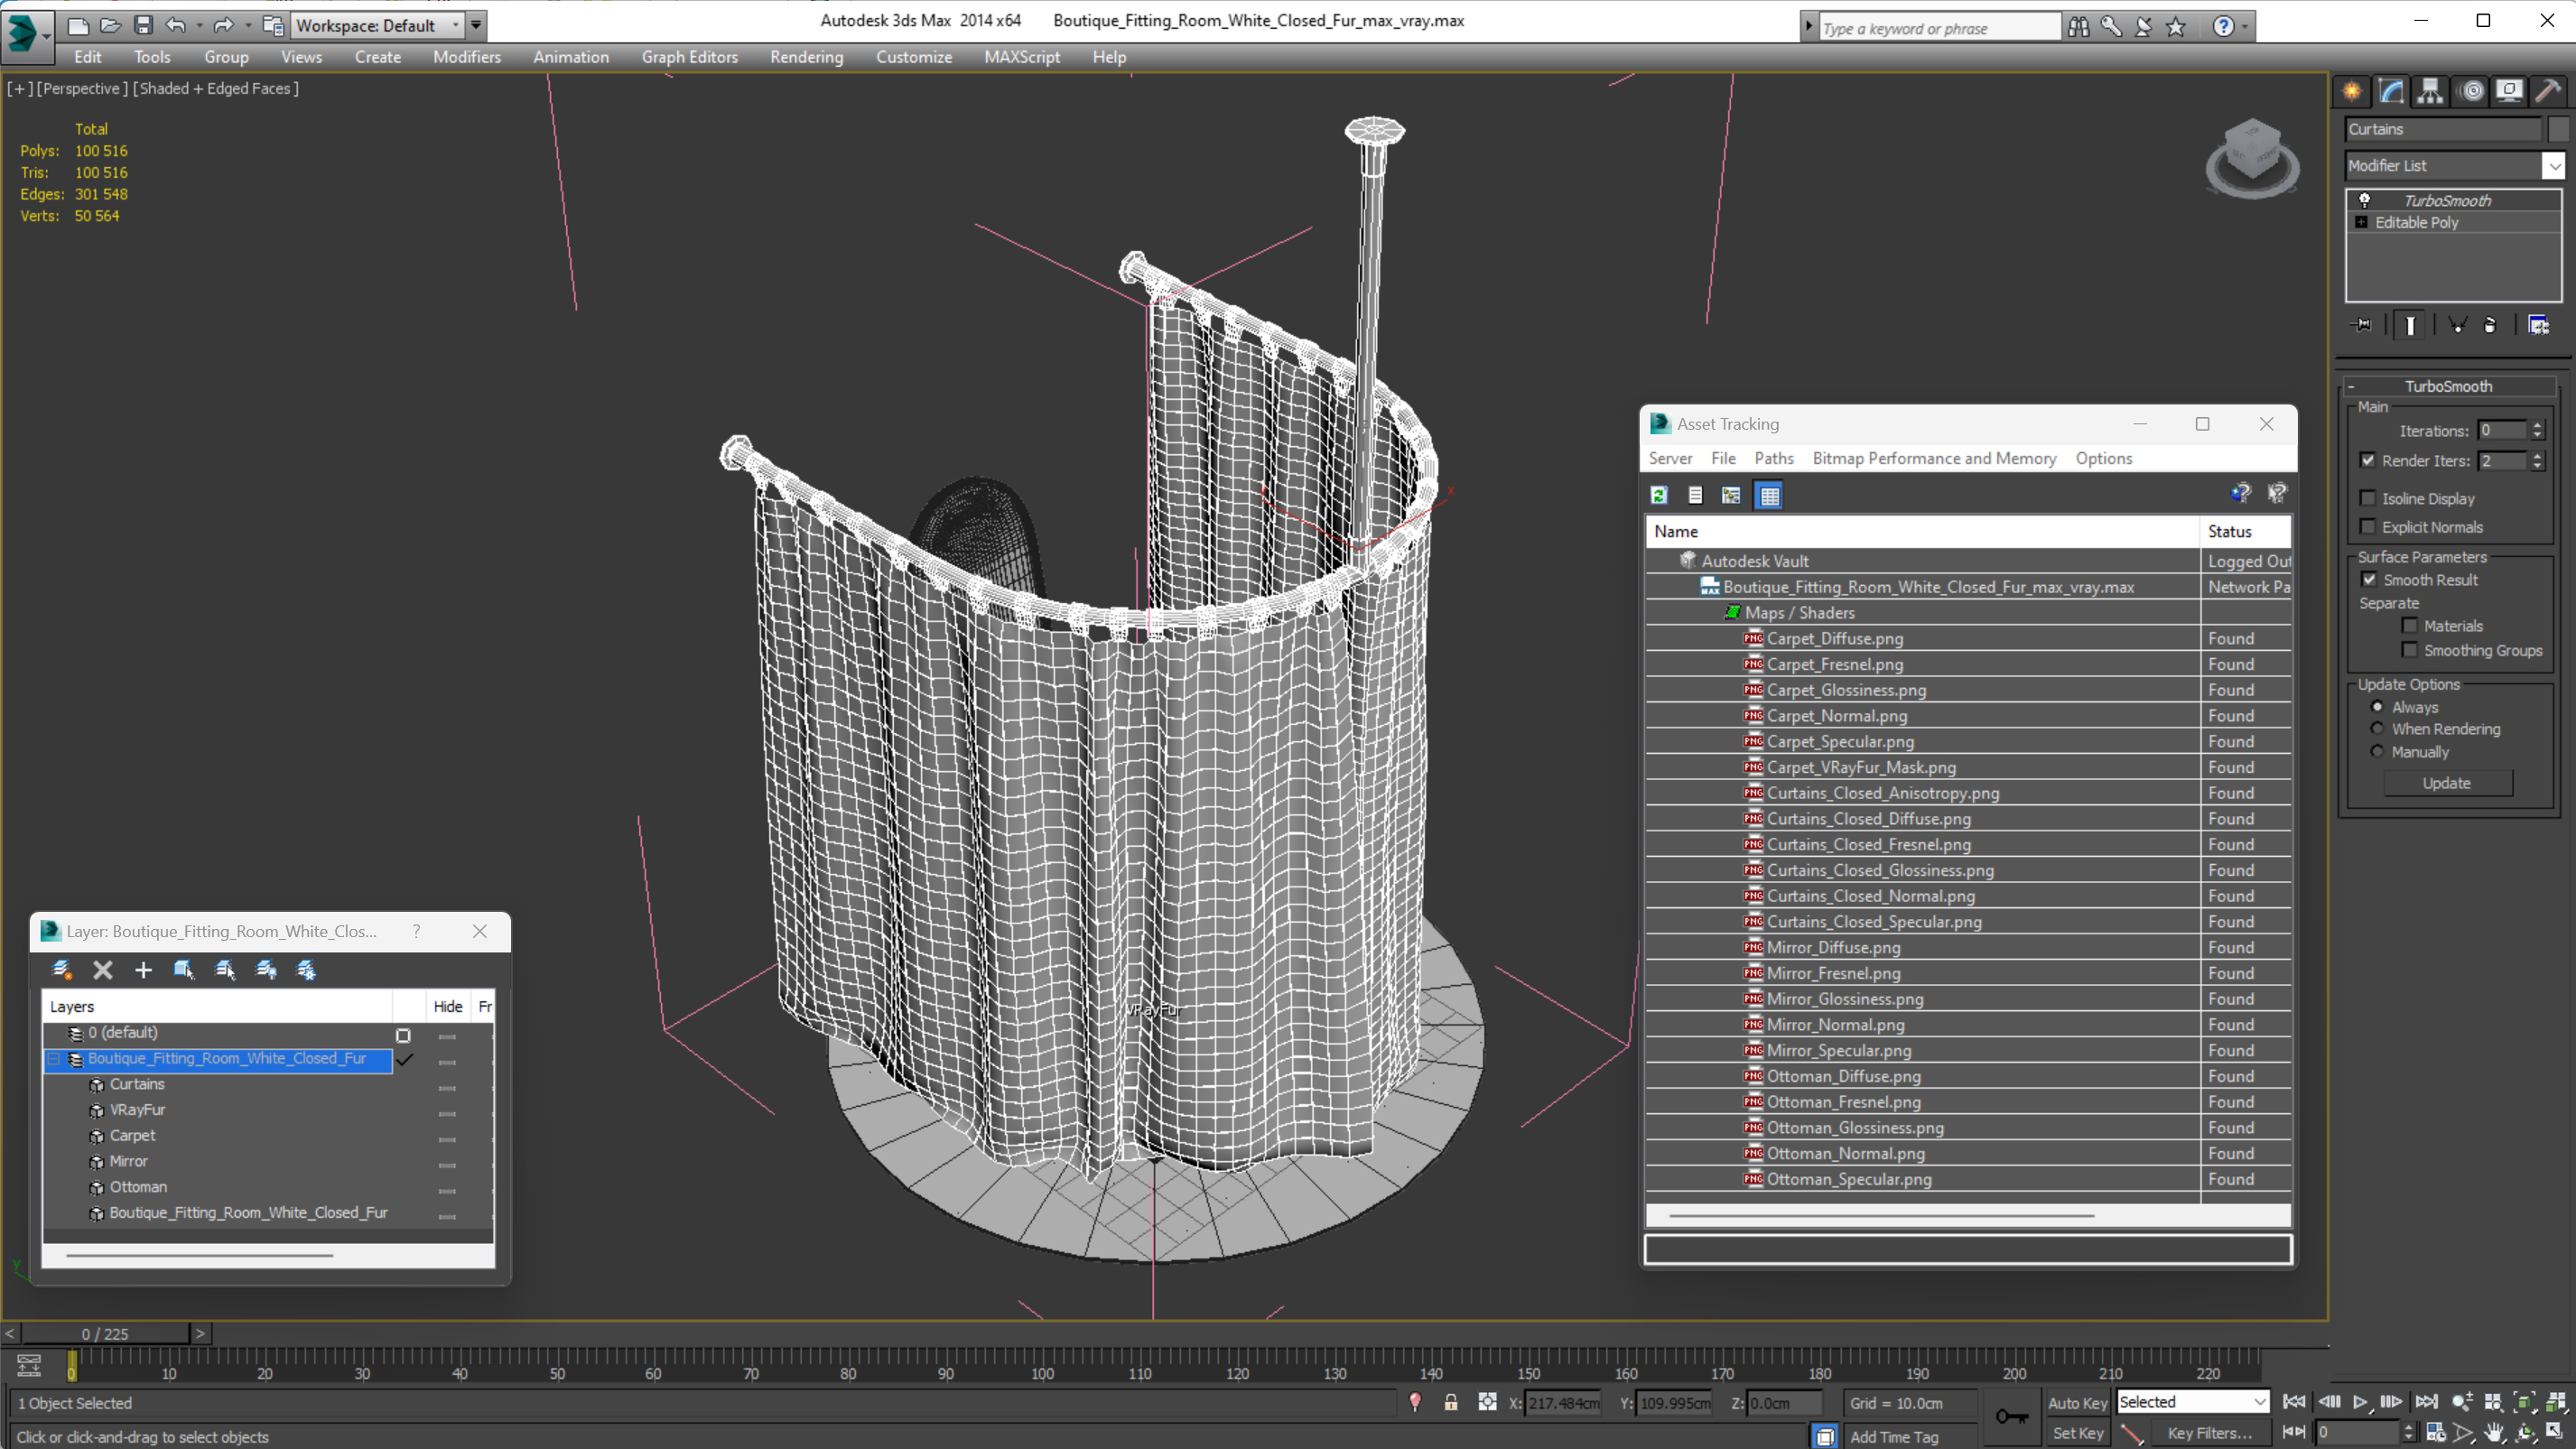The image size is (2576, 1449).
Task: Click Table view icon in Asset Tracking toolbar
Action: pos(1769,495)
